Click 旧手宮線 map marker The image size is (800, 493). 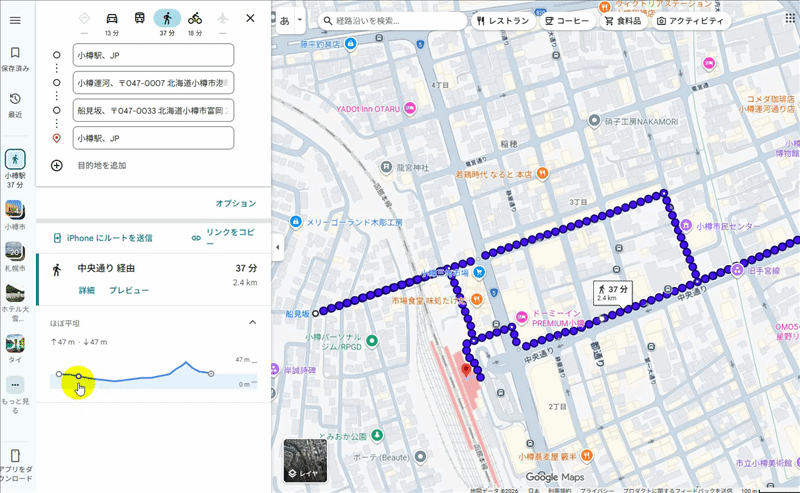pyautogui.click(x=737, y=270)
